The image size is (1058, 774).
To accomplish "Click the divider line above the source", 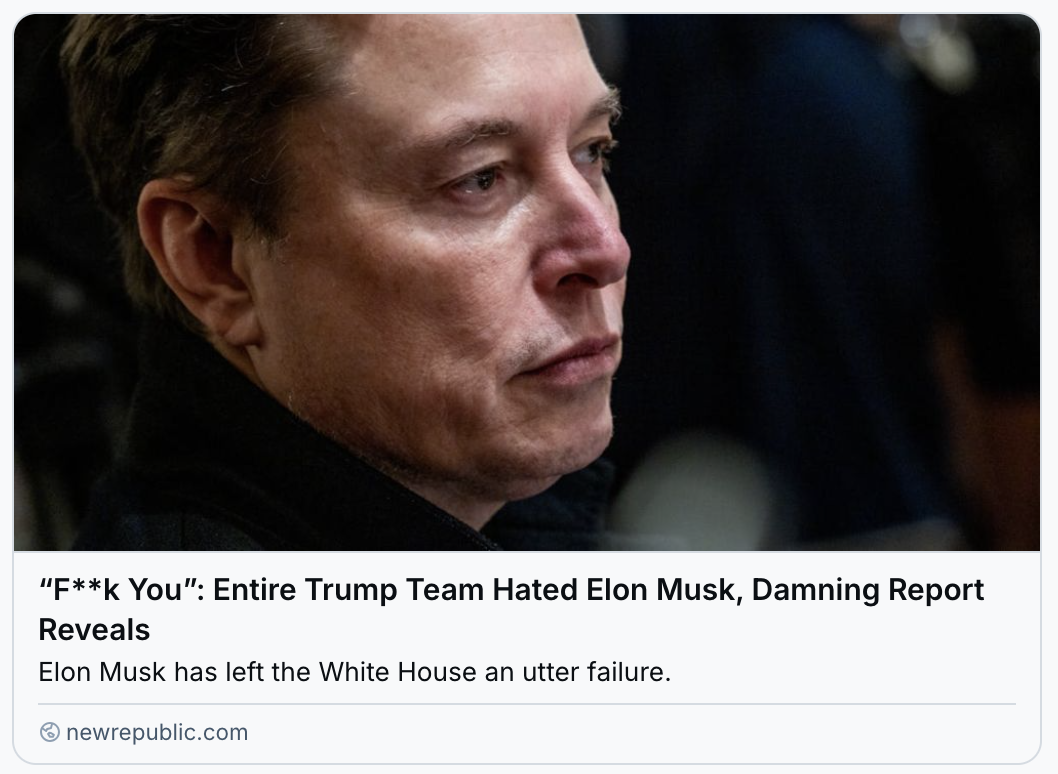I will [527, 704].
